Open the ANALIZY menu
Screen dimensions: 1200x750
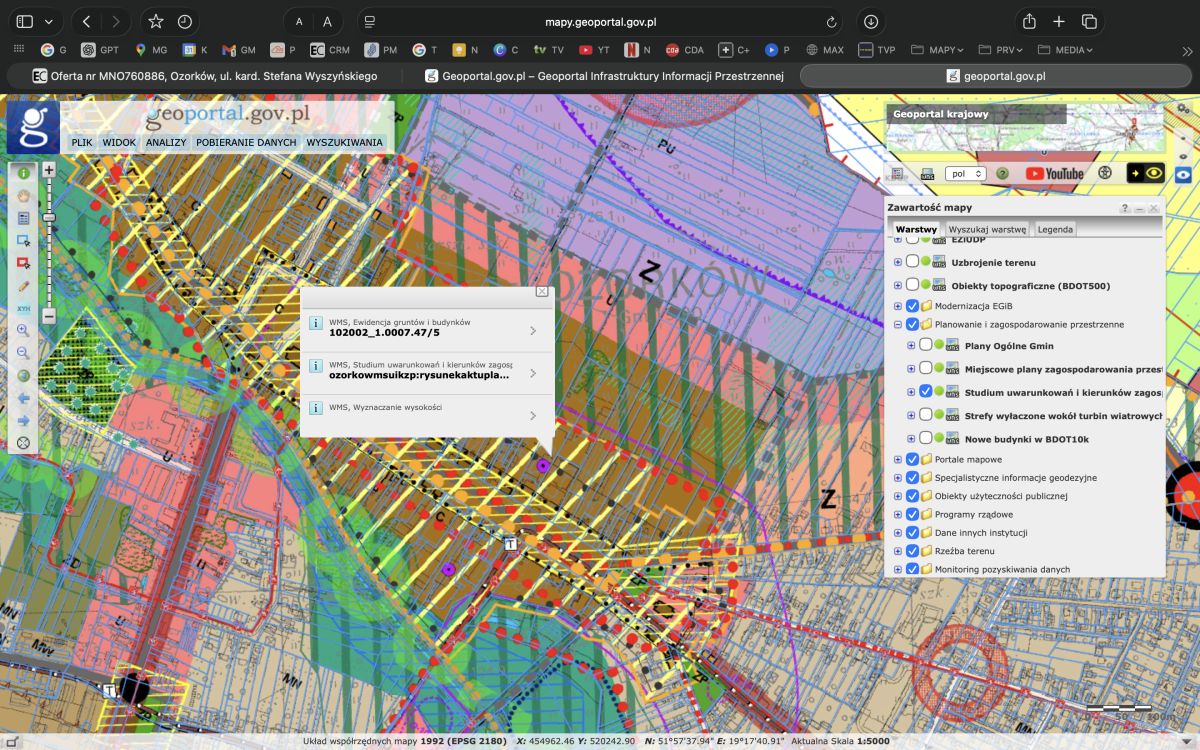point(166,143)
